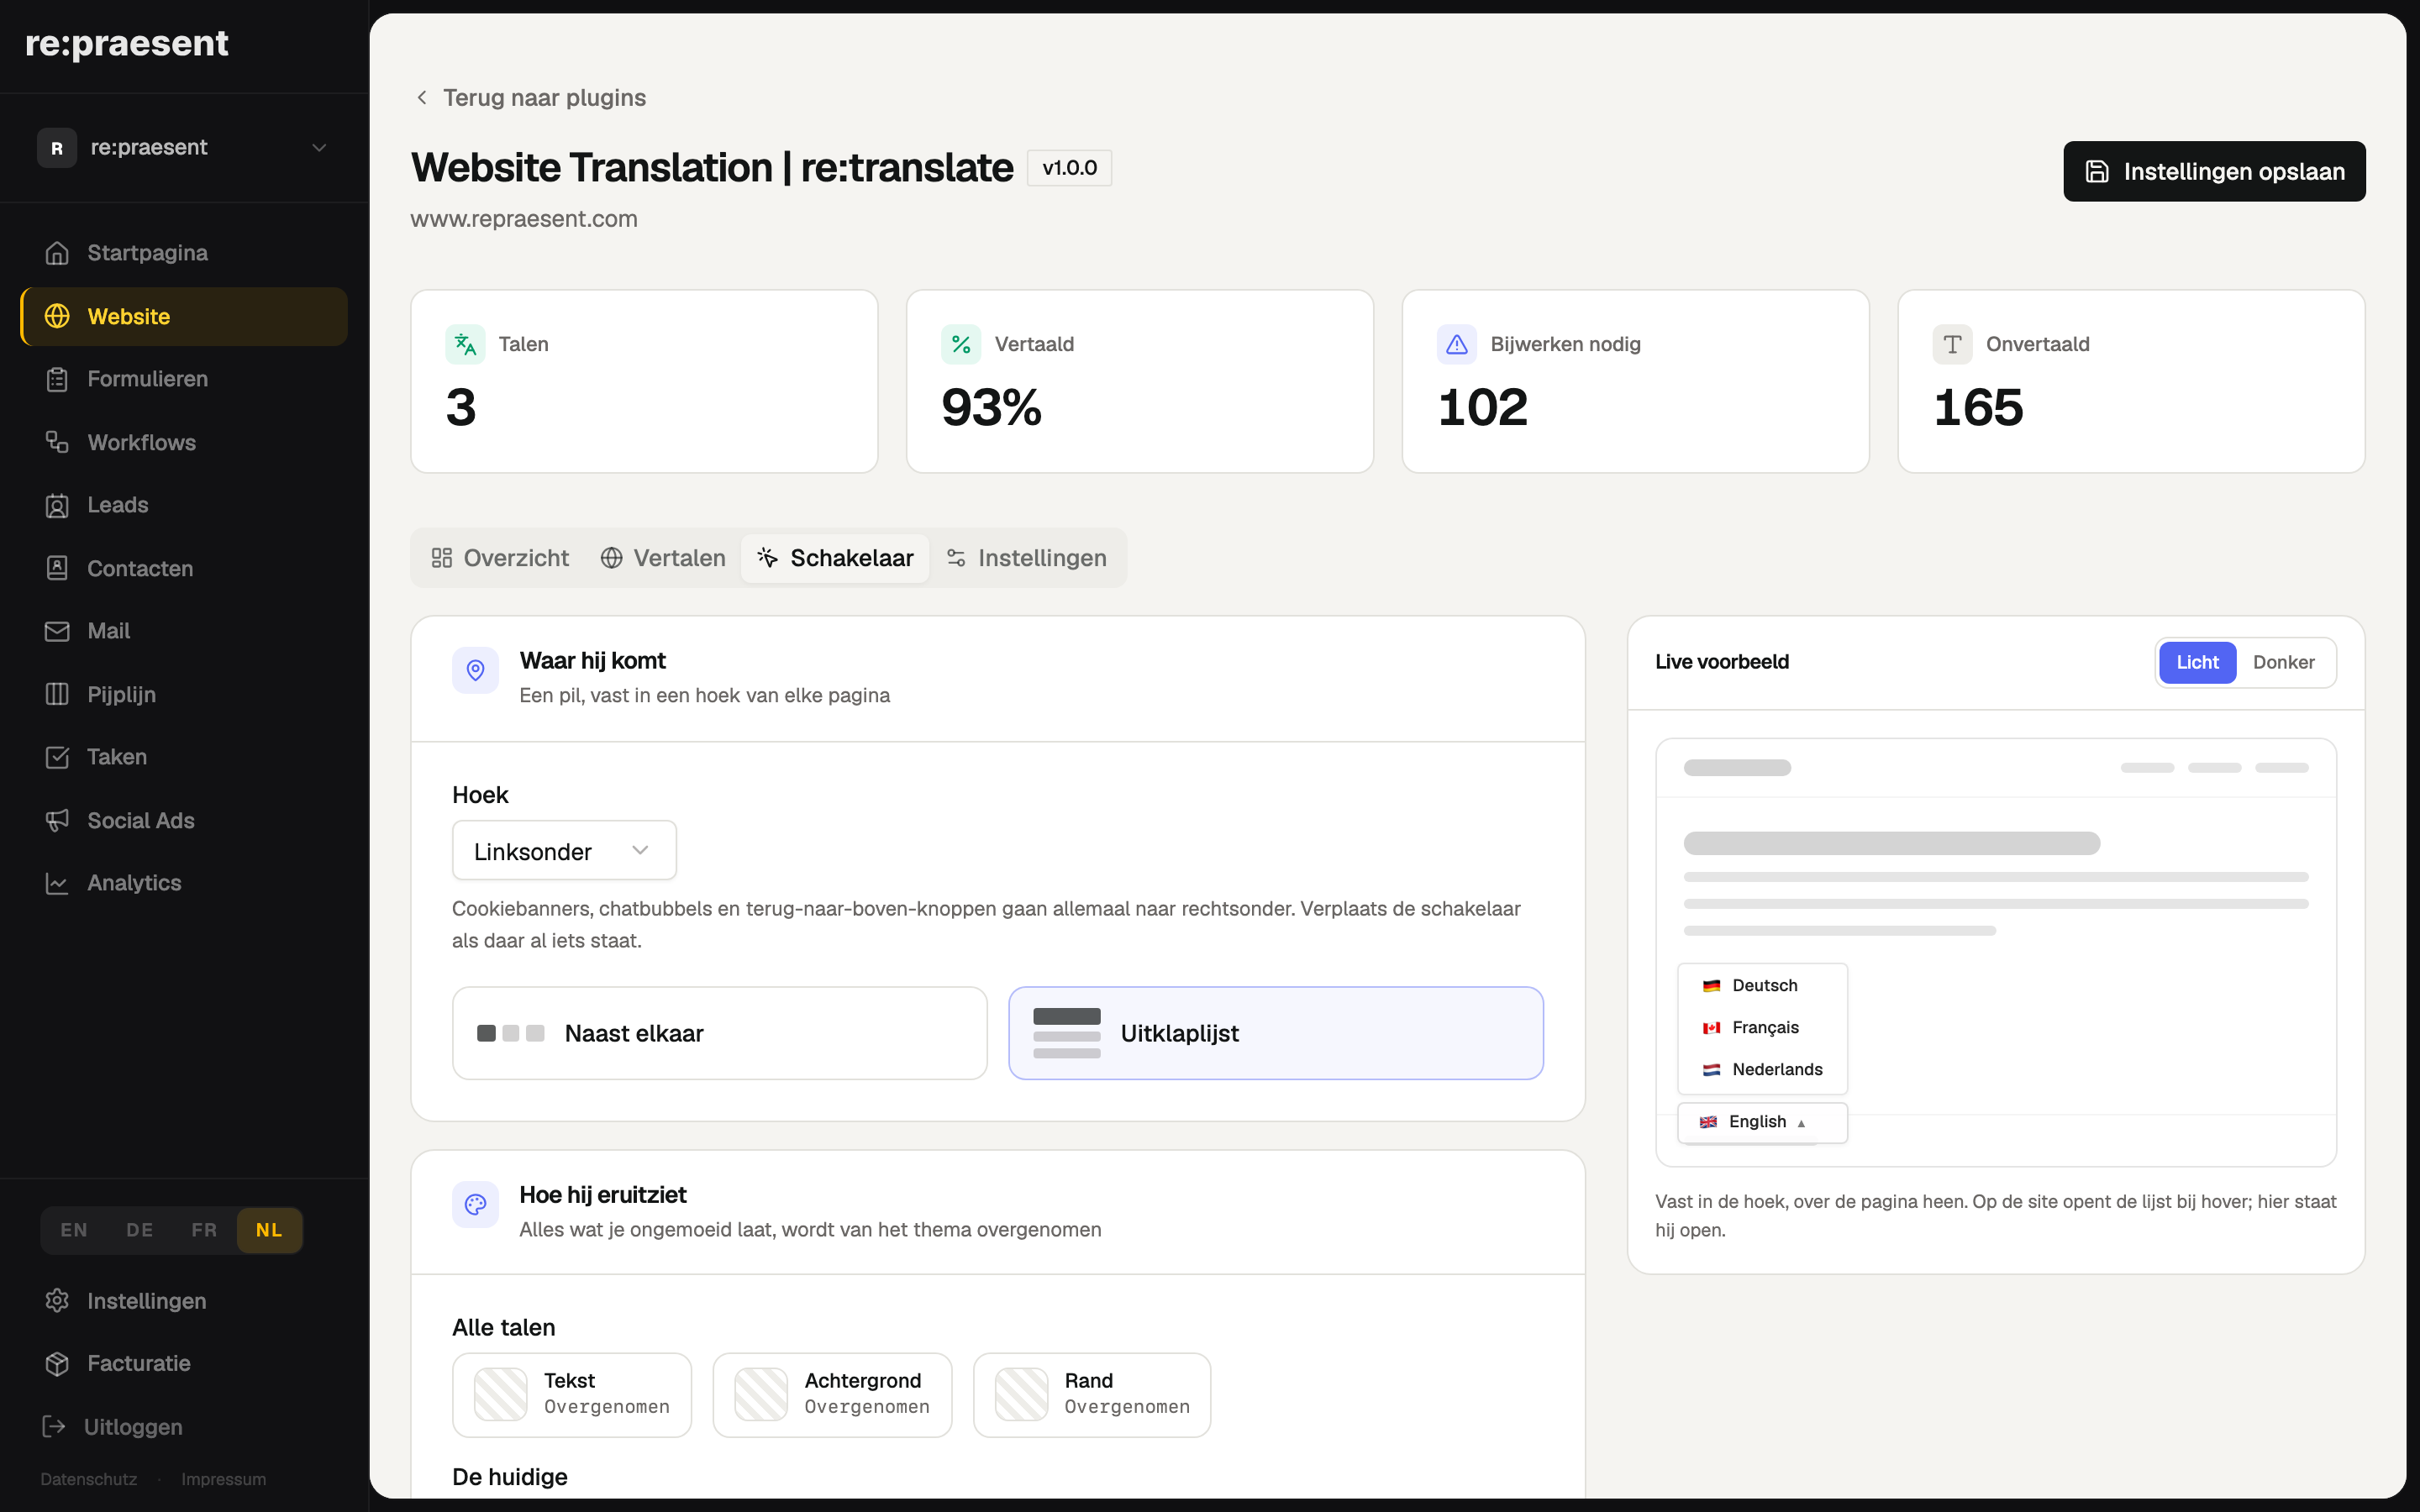Switch interface language to DE
This screenshot has height=1512, width=2420.
coord(140,1230)
